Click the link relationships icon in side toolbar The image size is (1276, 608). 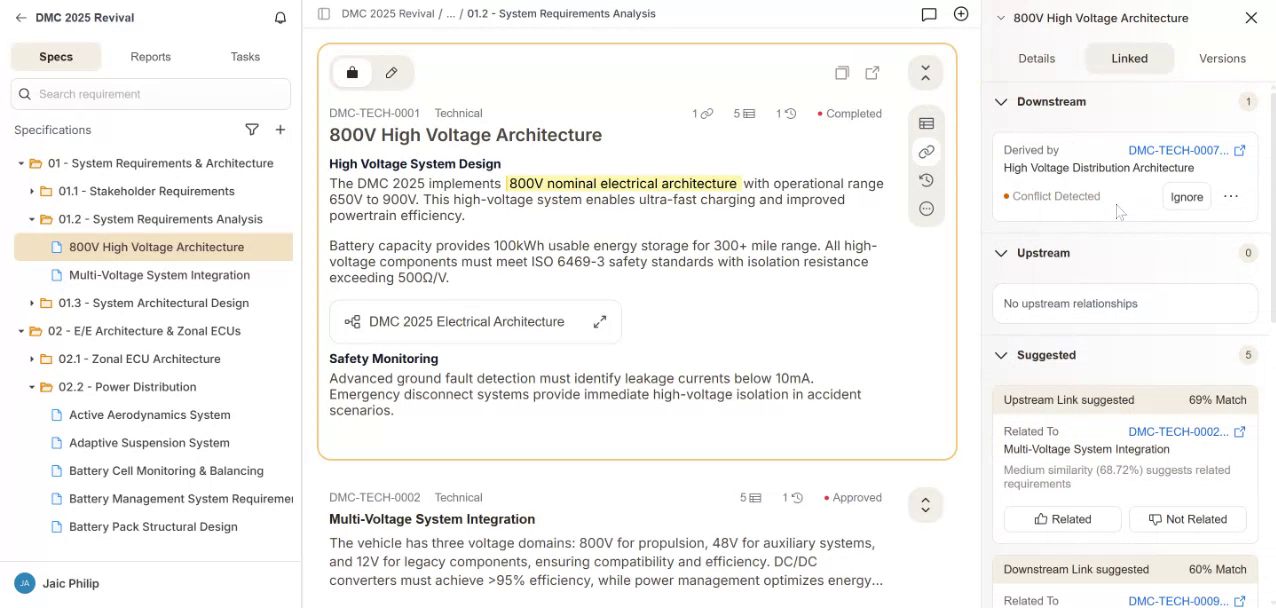coord(926,152)
